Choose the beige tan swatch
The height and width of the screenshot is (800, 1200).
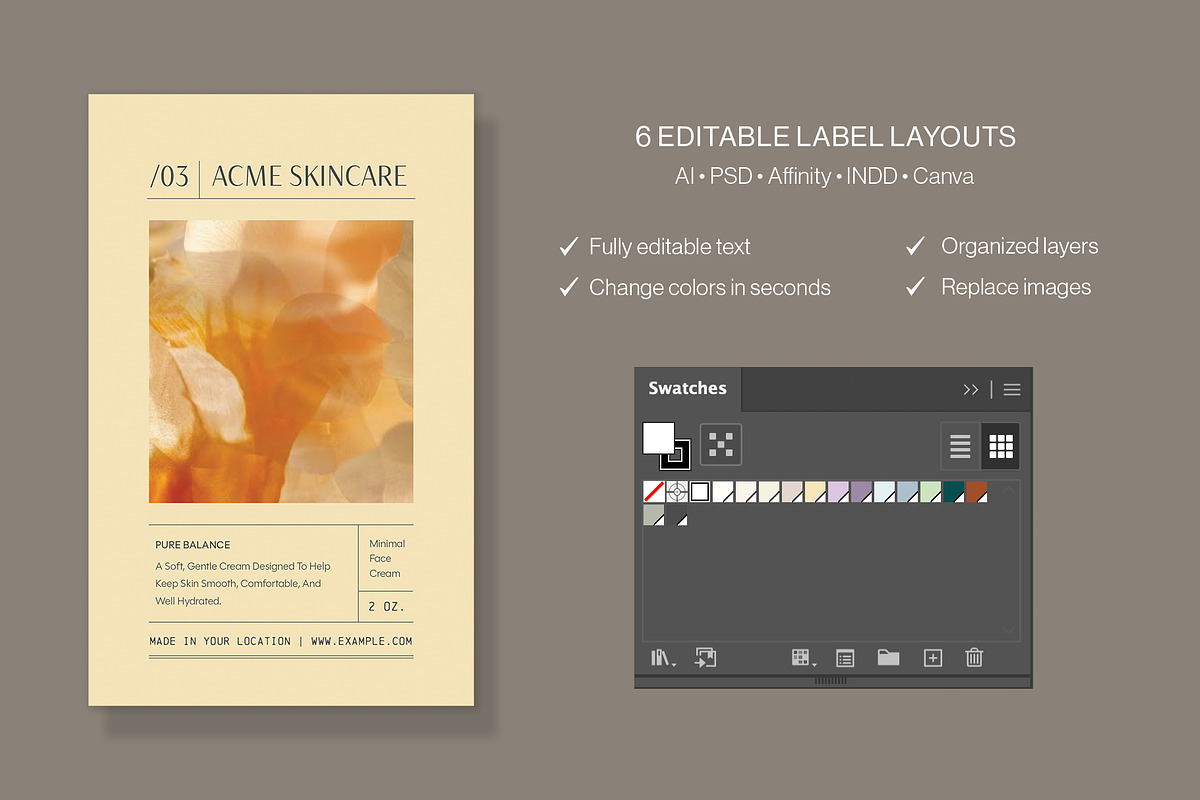click(792, 492)
